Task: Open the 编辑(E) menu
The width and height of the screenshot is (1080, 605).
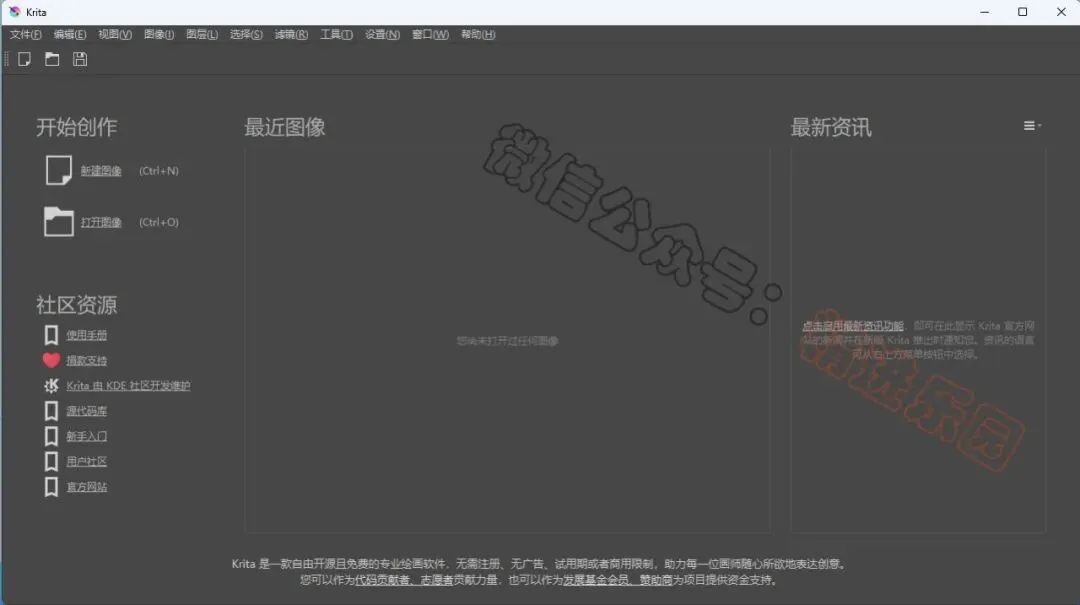Action: tap(70, 34)
